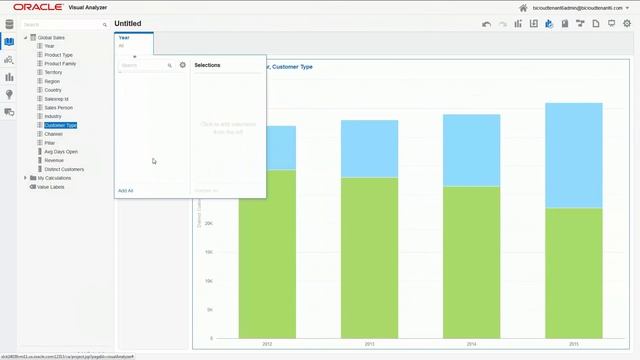The image size is (640, 360).
Task: Click the Value Labels icon
Action: tap(33, 187)
